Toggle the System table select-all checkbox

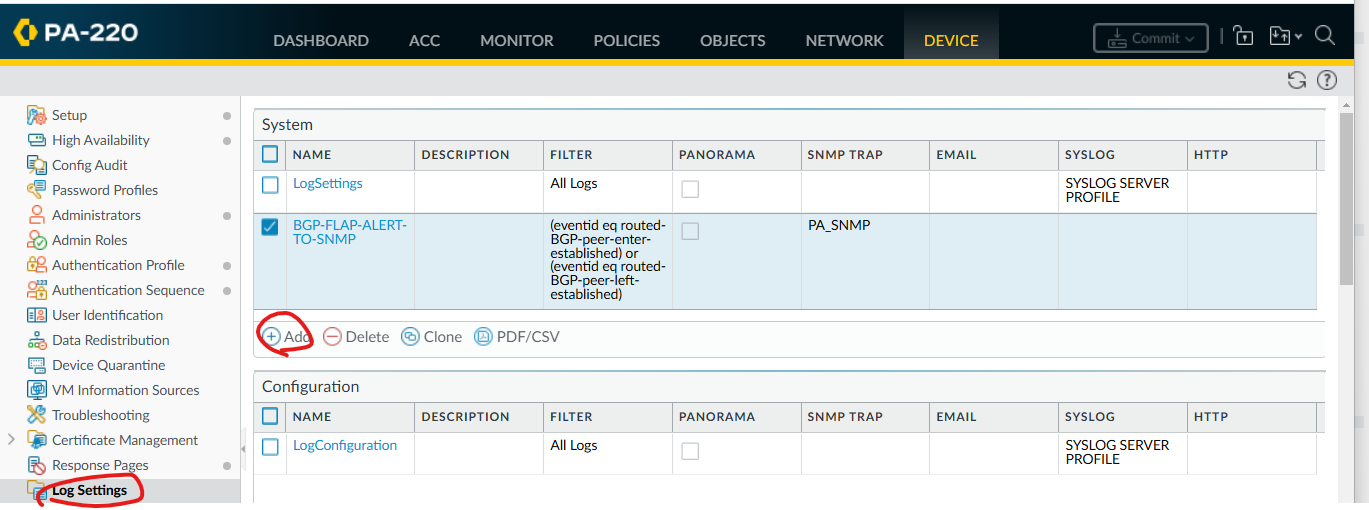pos(270,154)
